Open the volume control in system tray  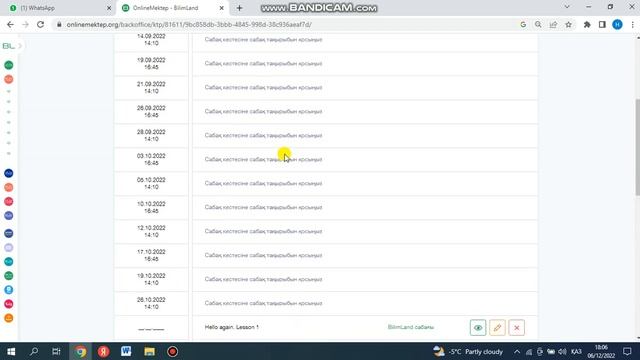(x=562, y=351)
